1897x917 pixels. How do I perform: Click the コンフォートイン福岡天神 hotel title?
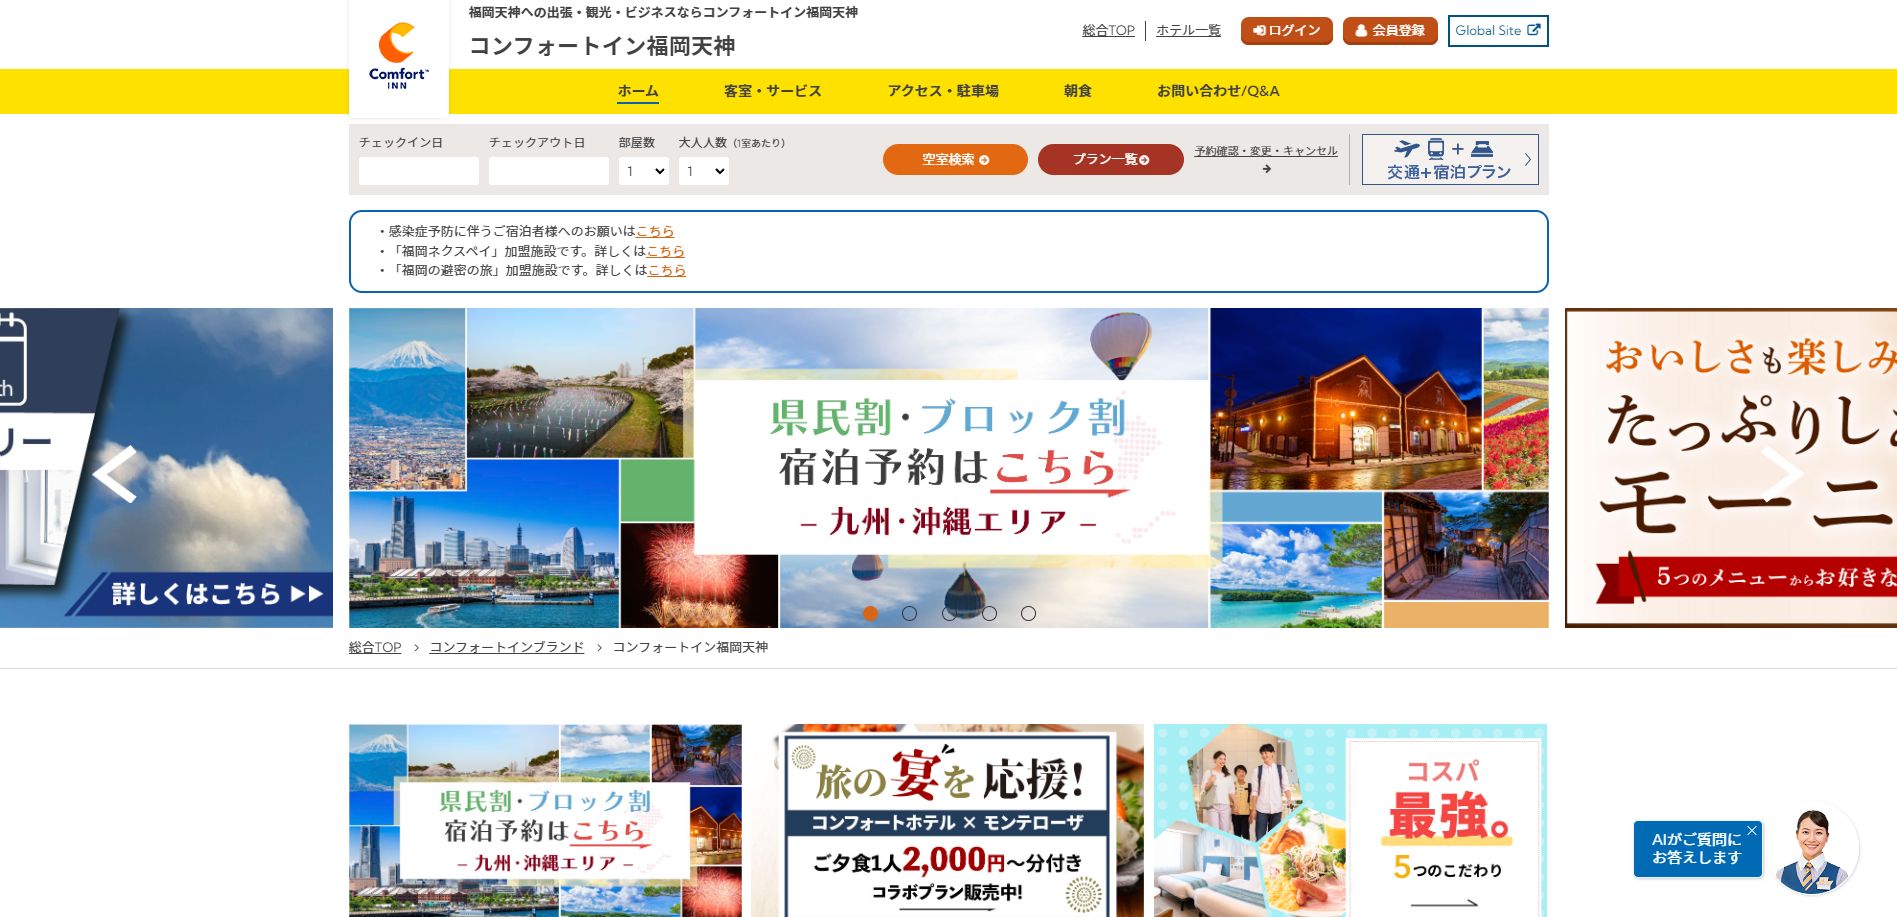602,46
